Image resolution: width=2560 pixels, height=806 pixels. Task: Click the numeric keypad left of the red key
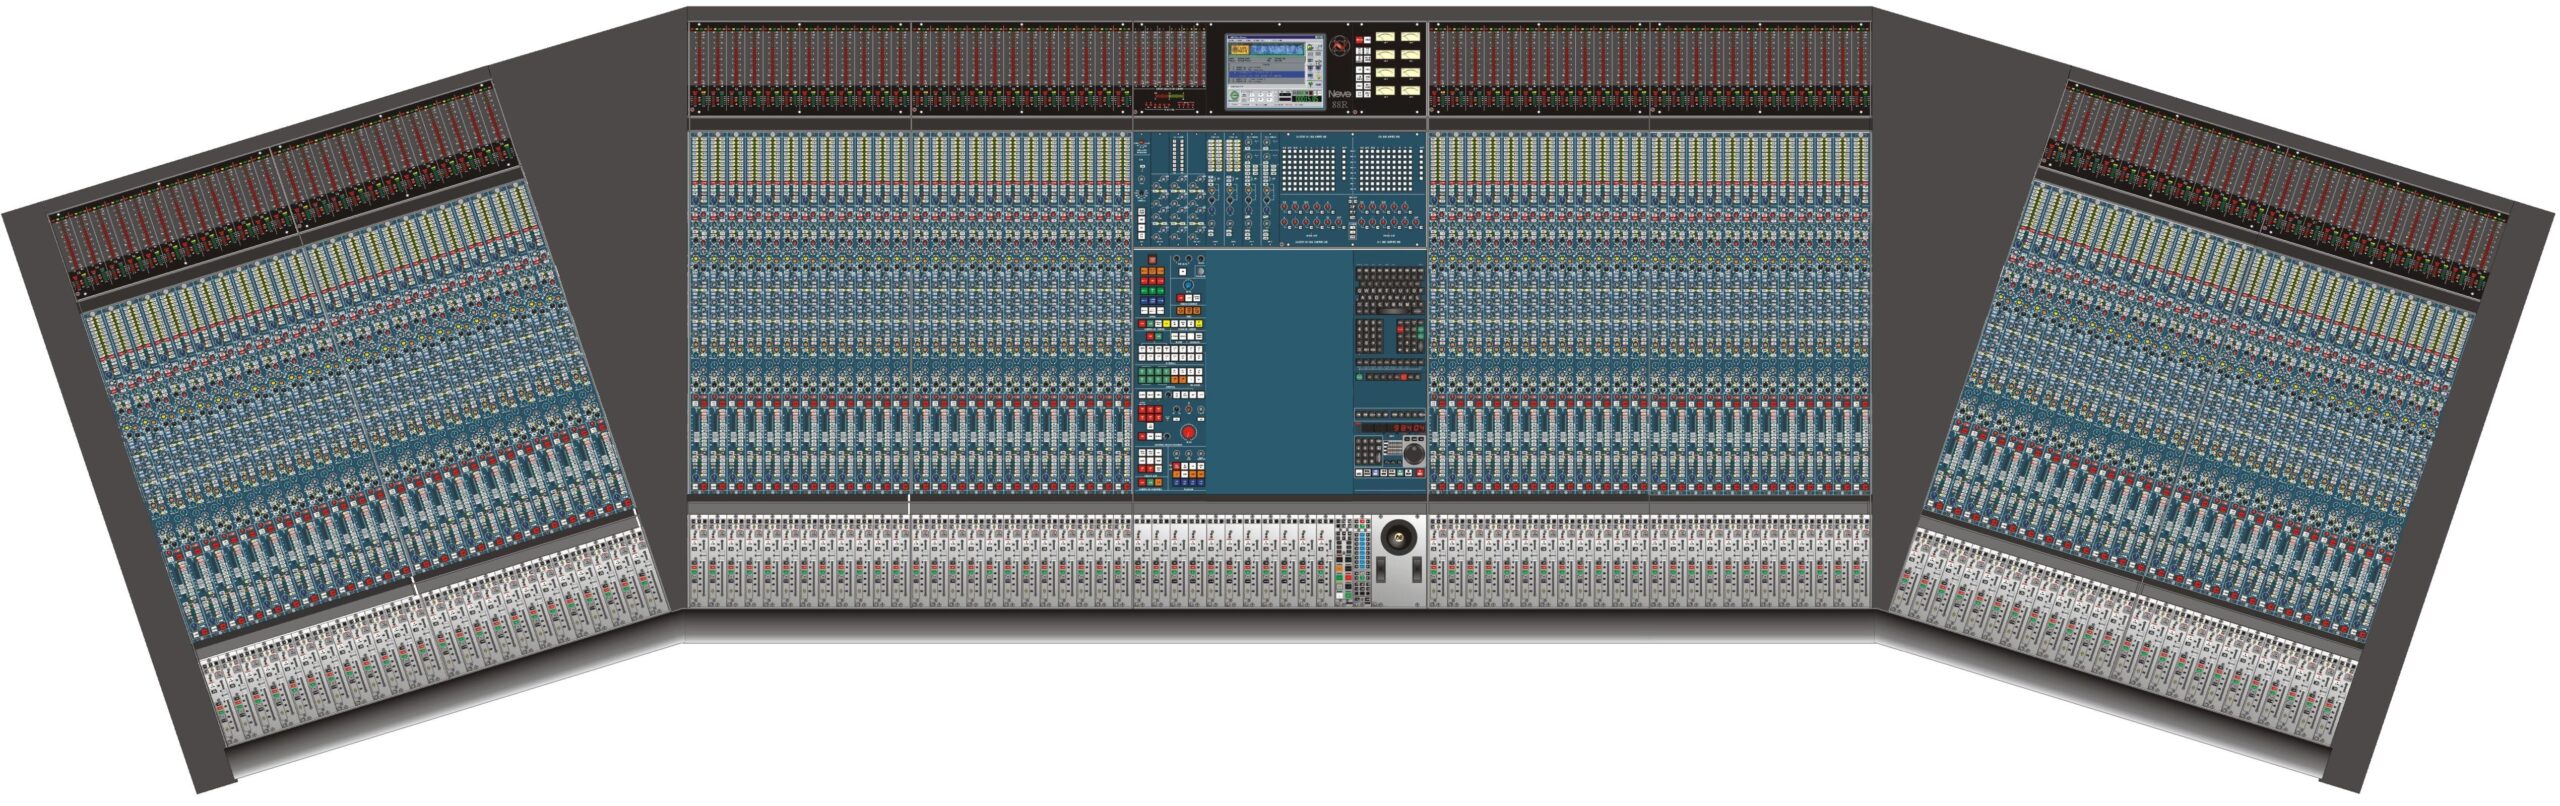click(1370, 336)
